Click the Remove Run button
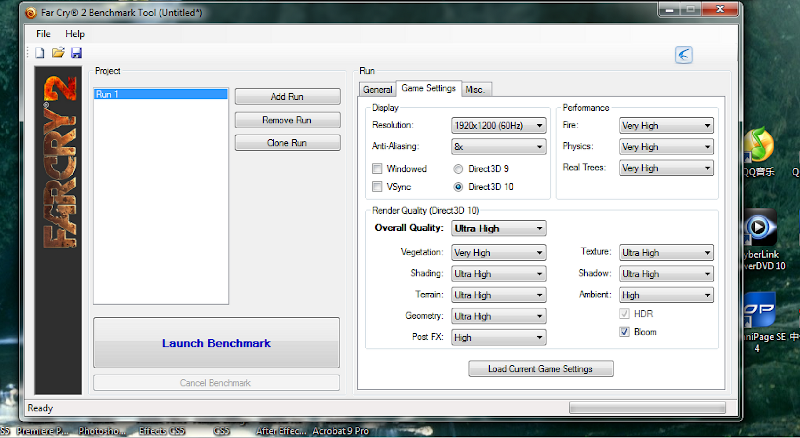Viewport: 800px width, 438px height. pos(287,120)
